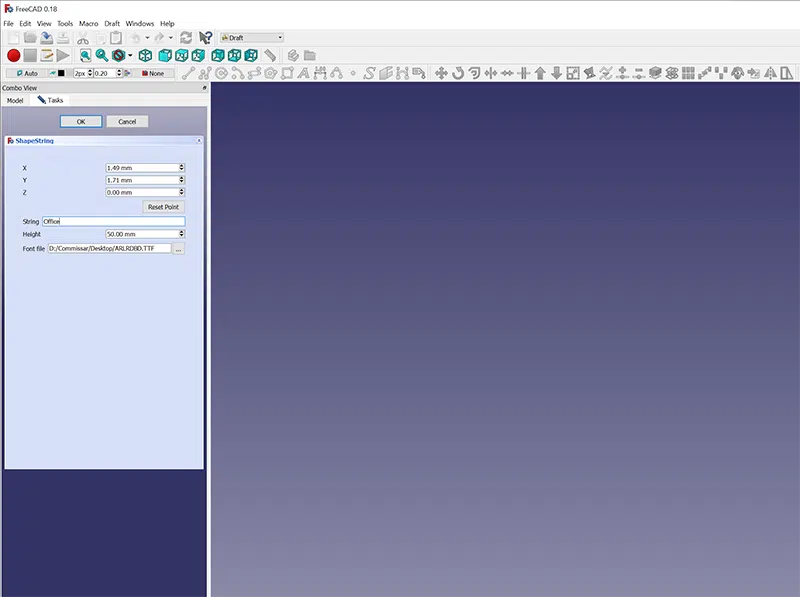The height and width of the screenshot is (597, 800).
Task: Open the Edit menu
Action: 25,23
